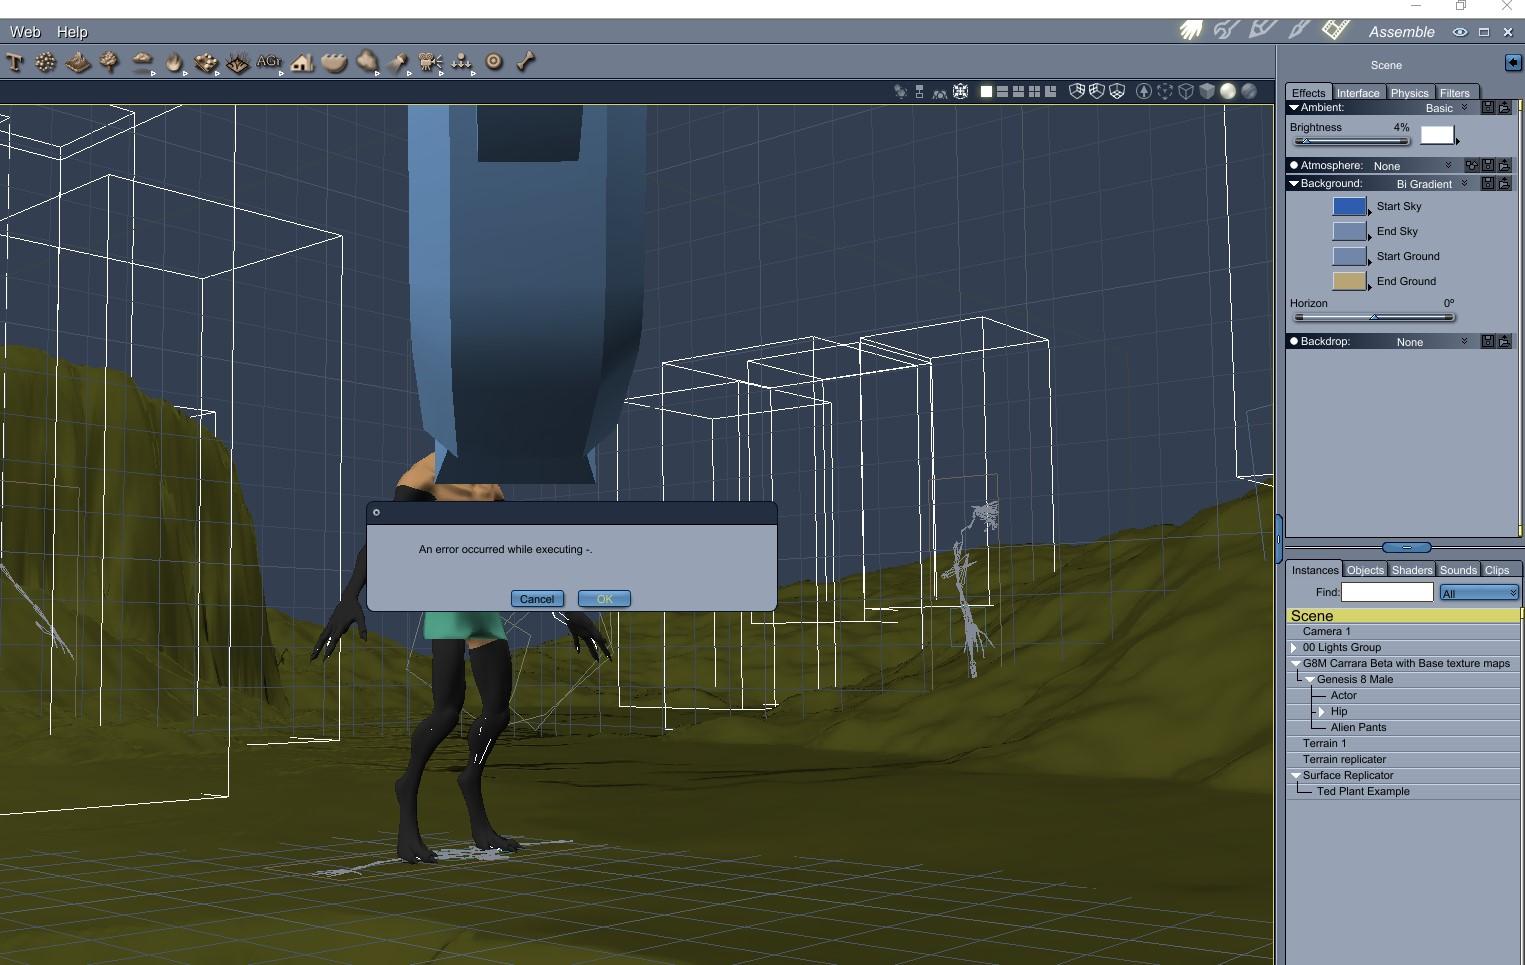Switch to the Filters tab

1455,93
